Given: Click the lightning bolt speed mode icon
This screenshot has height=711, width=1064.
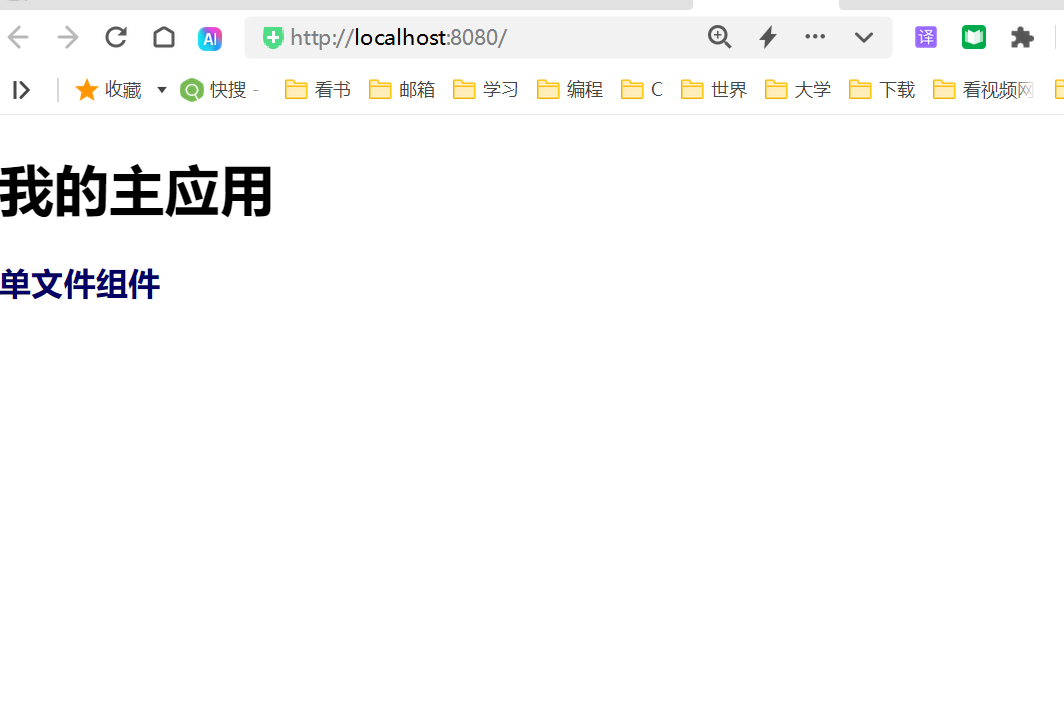Looking at the screenshot, I should (x=768, y=37).
